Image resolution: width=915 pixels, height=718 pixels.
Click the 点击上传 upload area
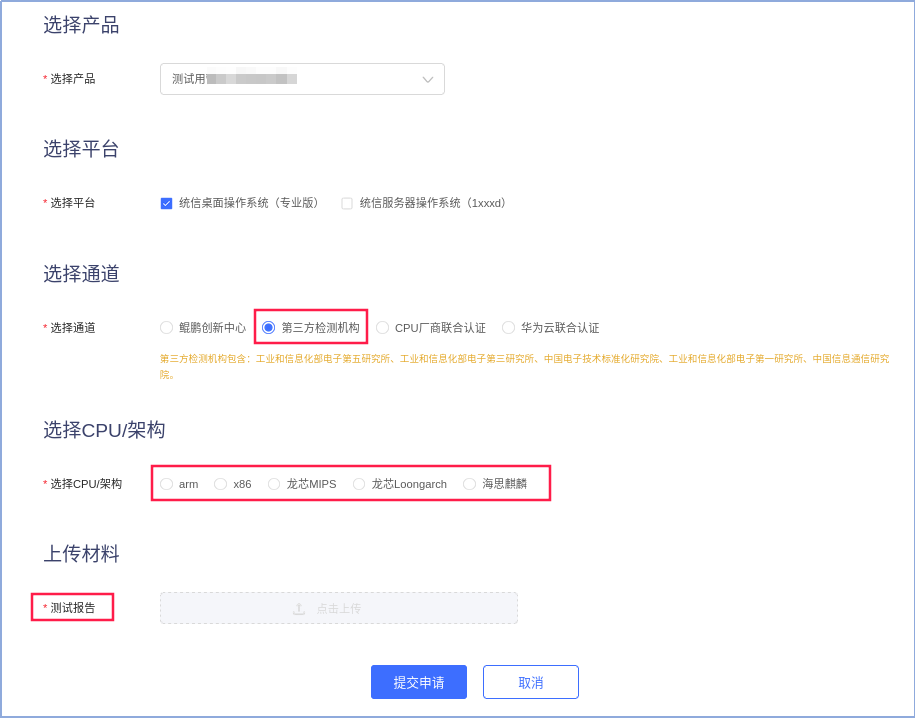[x=338, y=608]
